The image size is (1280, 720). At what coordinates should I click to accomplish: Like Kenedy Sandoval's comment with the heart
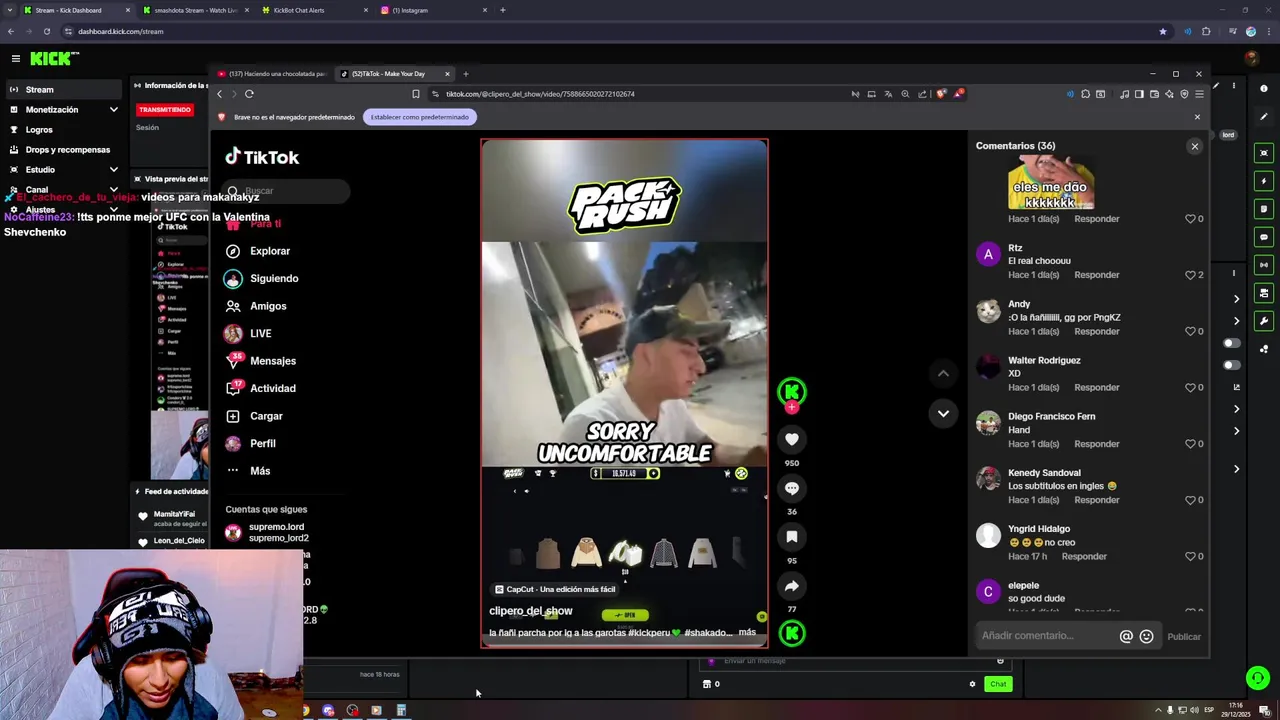1190,500
